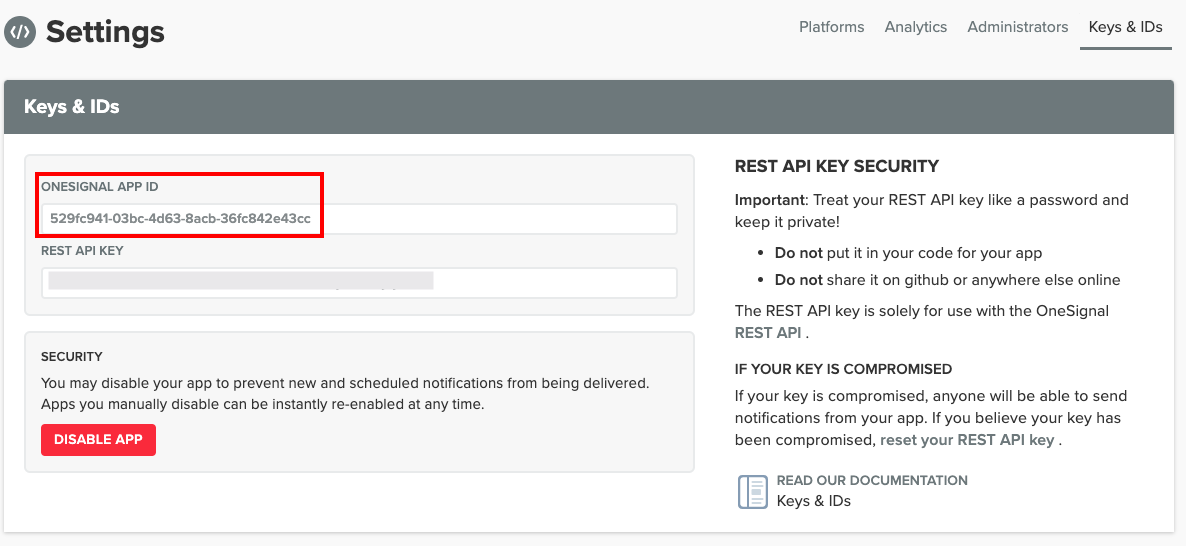
Task: Open the documentation book icon
Action: (753, 492)
